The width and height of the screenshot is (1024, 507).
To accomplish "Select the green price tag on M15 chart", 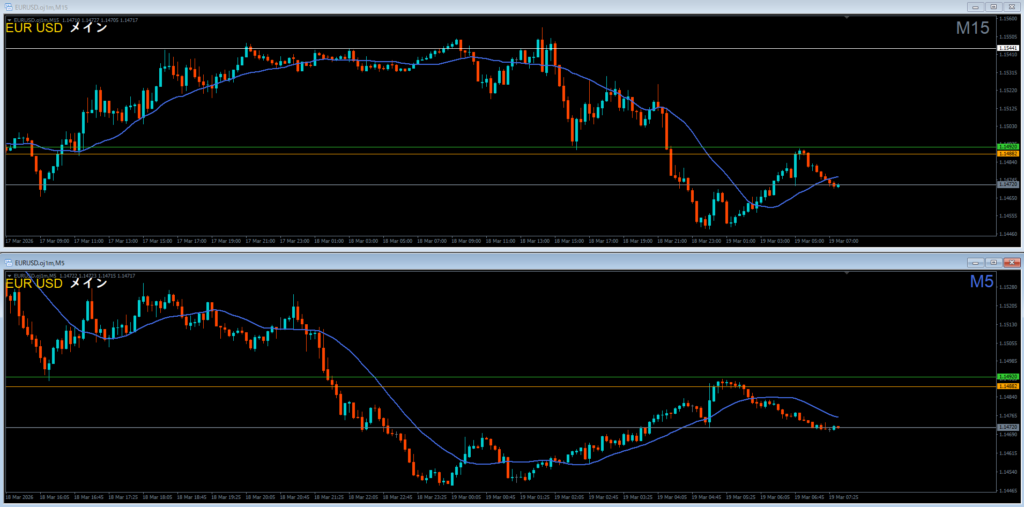I will click(1008, 147).
